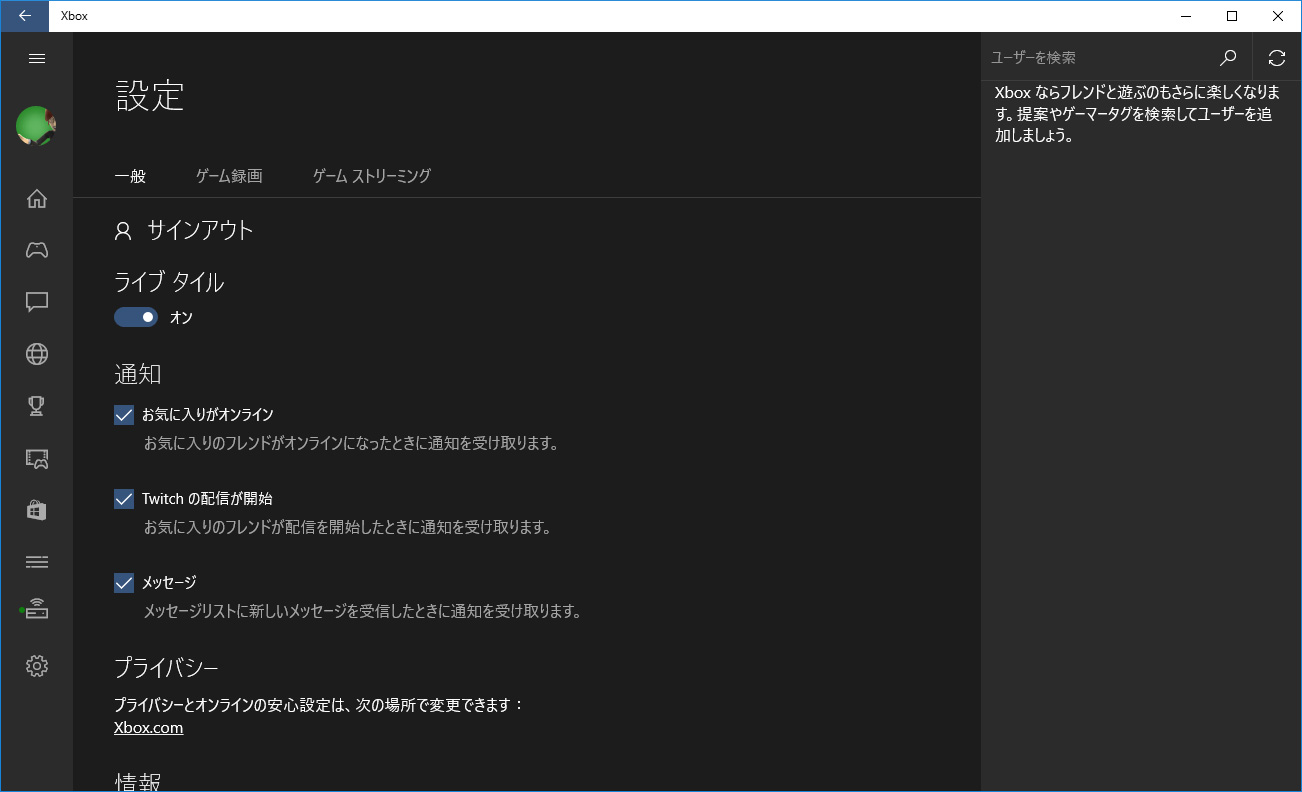The height and width of the screenshot is (792, 1302).
Task: Click the back arrow in title bar
Action: (24, 16)
